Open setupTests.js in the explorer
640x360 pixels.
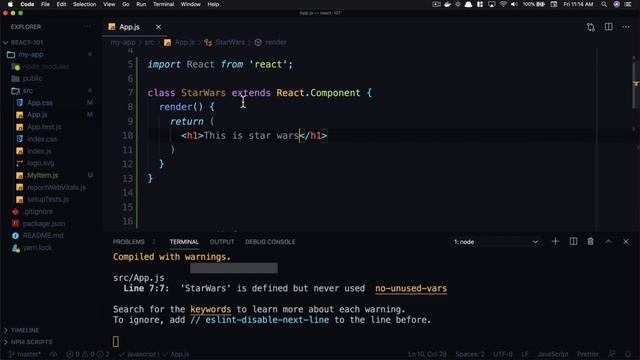click(48, 200)
